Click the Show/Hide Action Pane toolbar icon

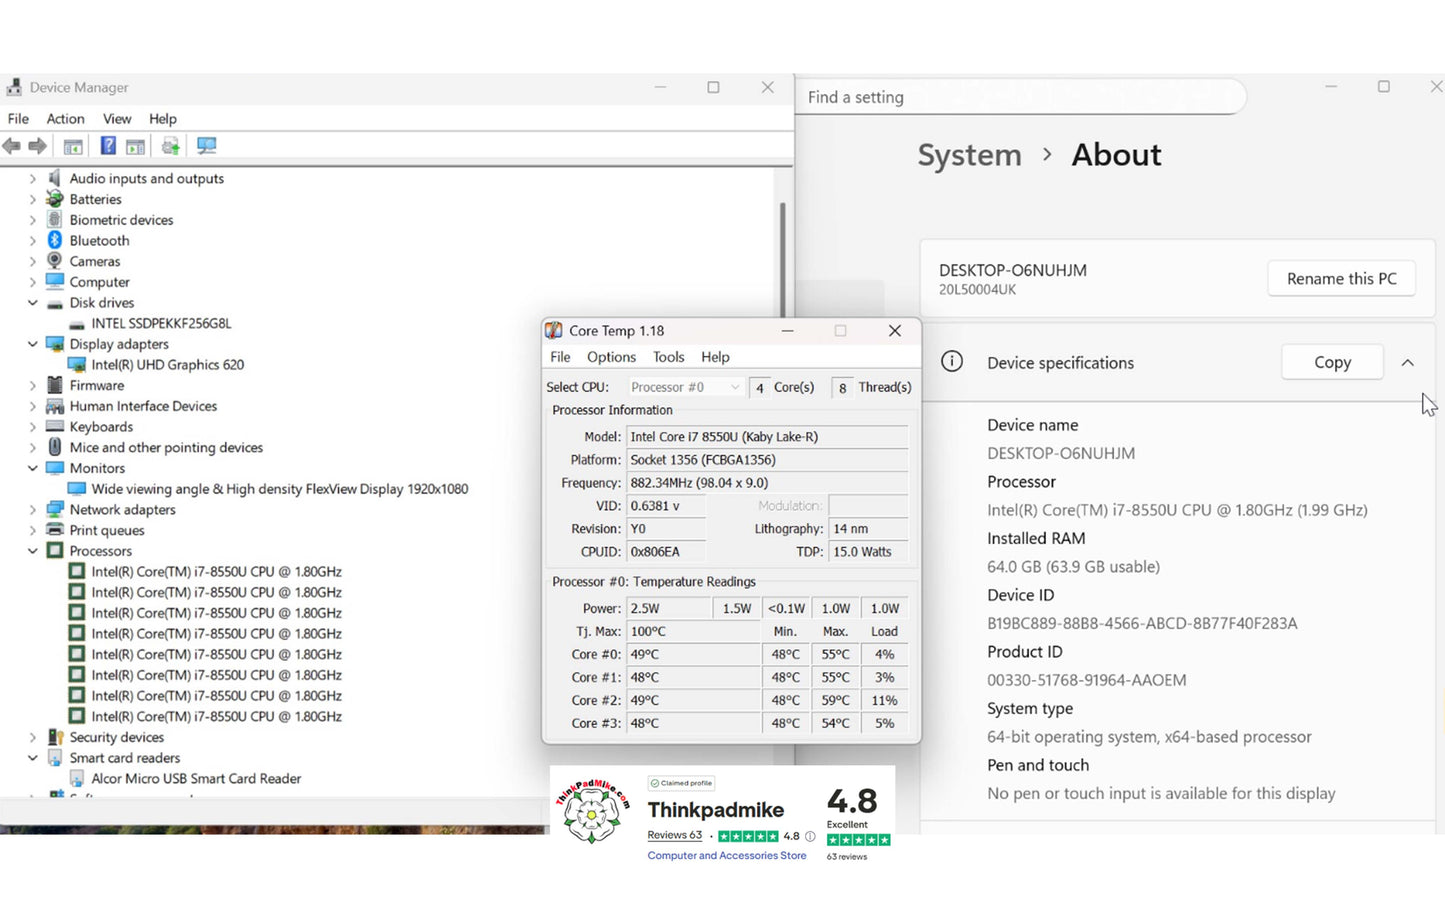click(x=136, y=146)
